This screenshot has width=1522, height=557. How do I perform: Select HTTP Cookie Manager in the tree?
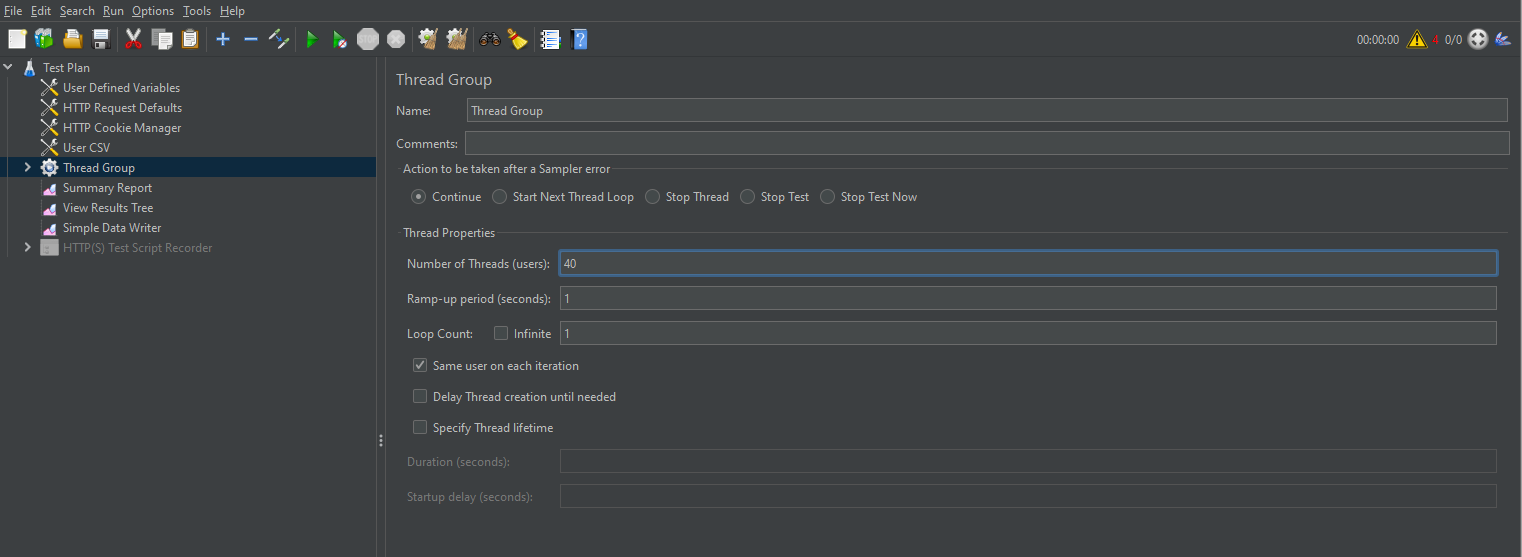tap(122, 128)
